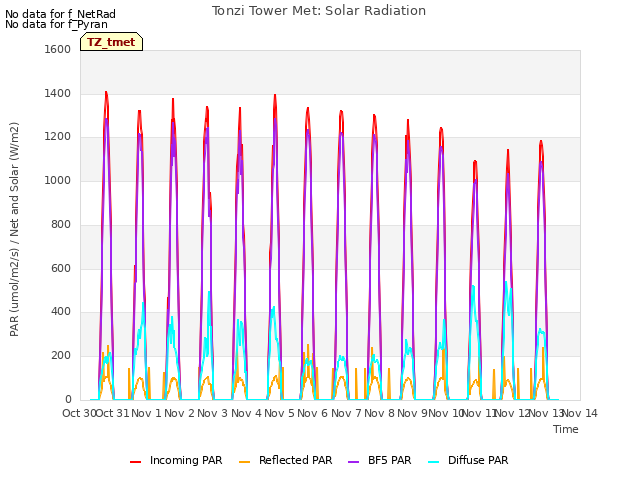Click the Nov 13 x-axis date label
This screenshot has width=640, height=480.
tap(546, 413)
